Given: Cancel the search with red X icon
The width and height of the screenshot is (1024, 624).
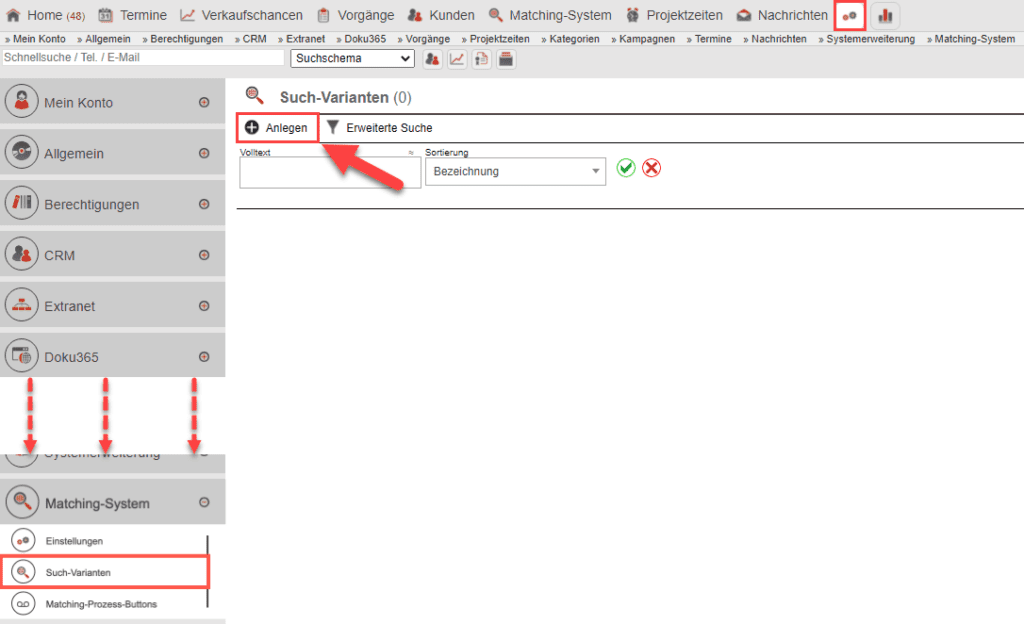Looking at the screenshot, I should 651,168.
